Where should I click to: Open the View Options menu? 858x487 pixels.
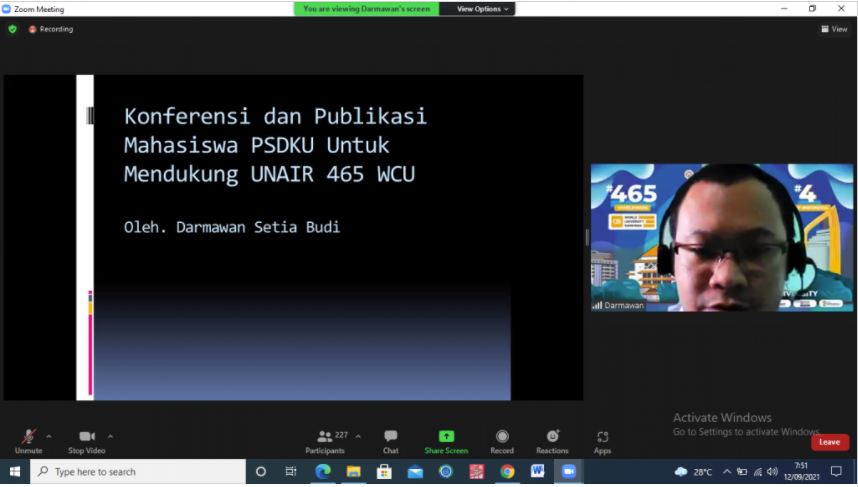[x=484, y=9]
